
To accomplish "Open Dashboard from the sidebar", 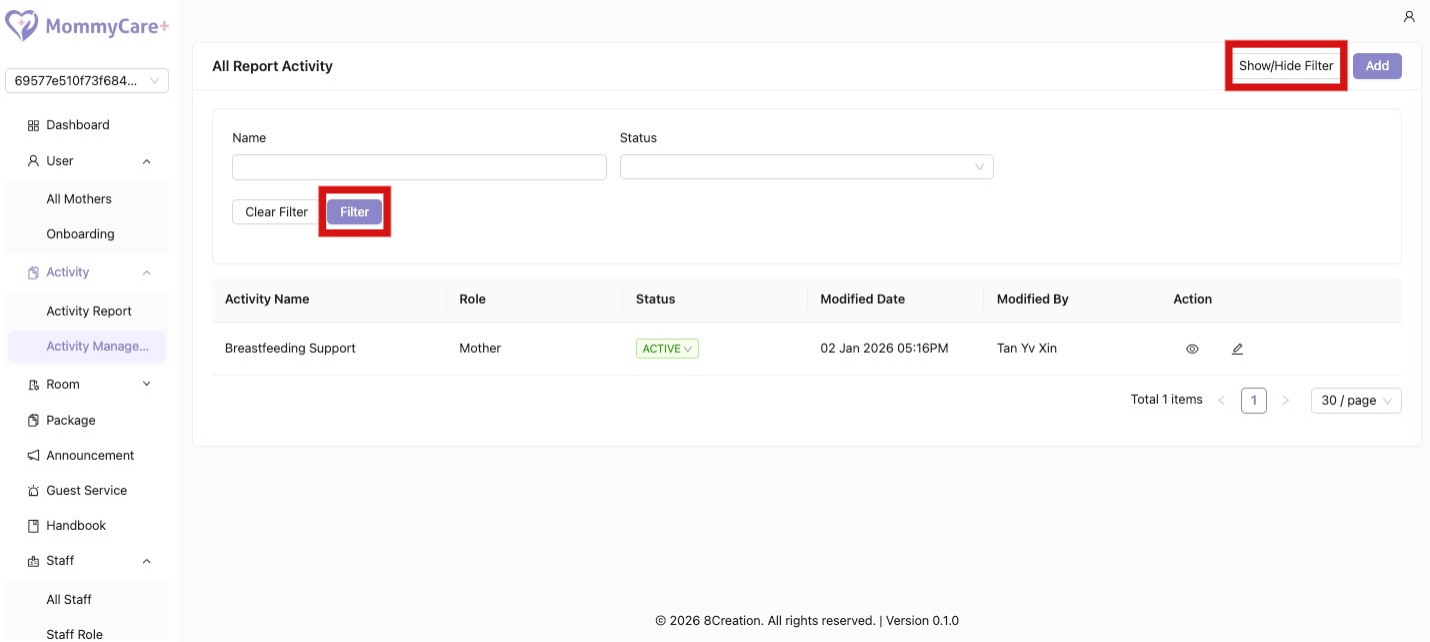I will click(x=77, y=125).
